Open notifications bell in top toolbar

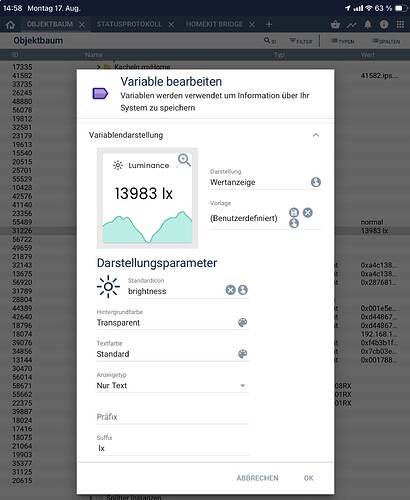tap(368, 25)
